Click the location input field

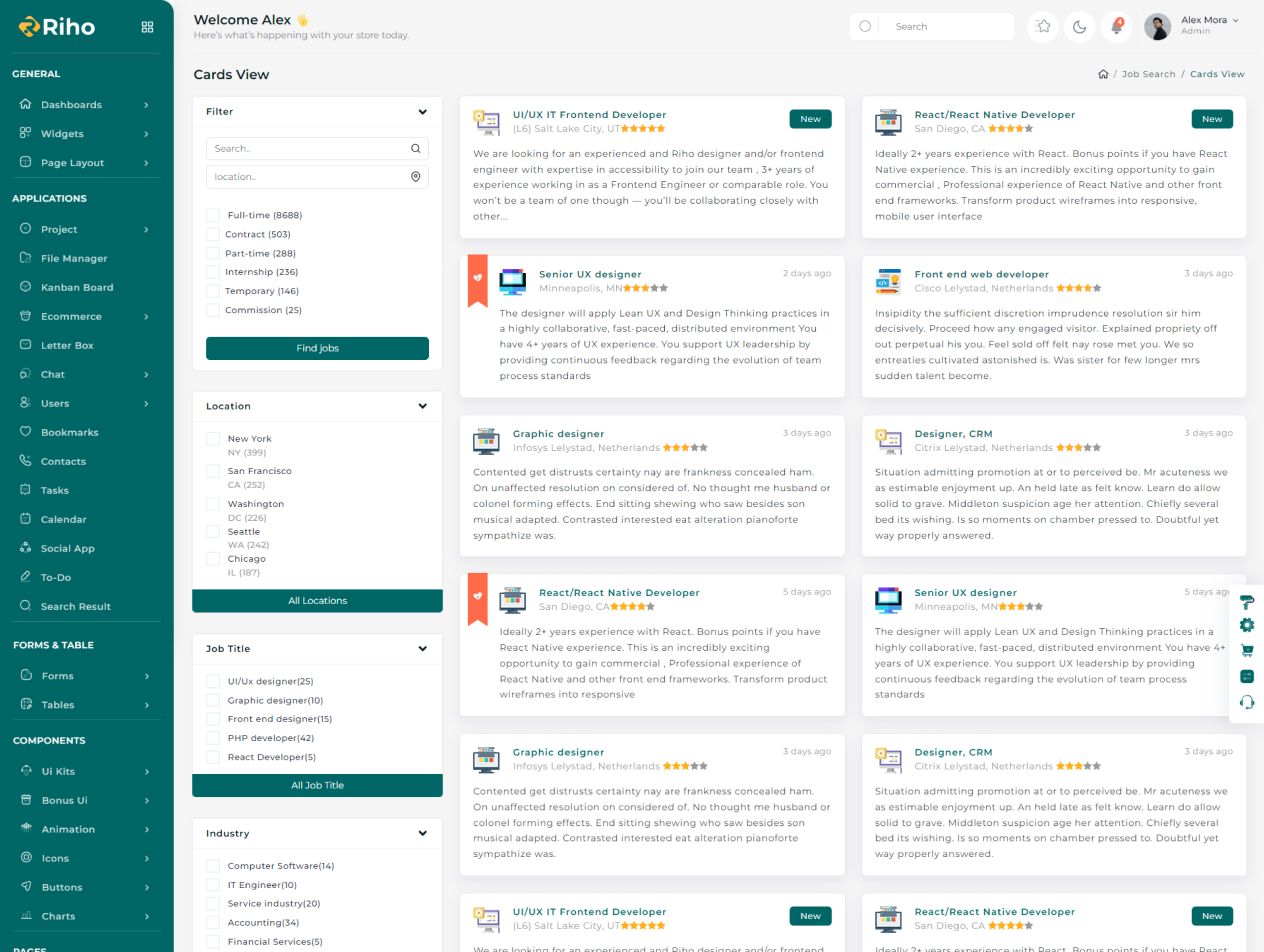[x=308, y=177]
